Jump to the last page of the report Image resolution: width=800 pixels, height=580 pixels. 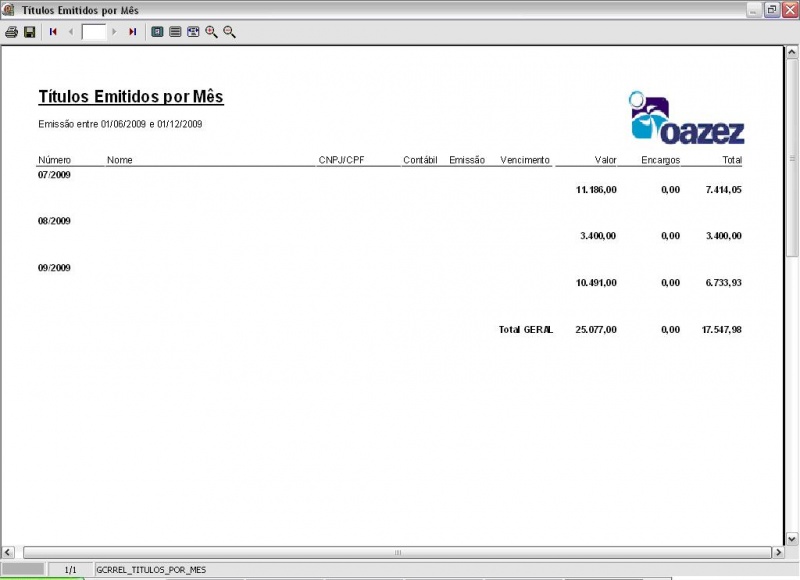pos(133,32)
